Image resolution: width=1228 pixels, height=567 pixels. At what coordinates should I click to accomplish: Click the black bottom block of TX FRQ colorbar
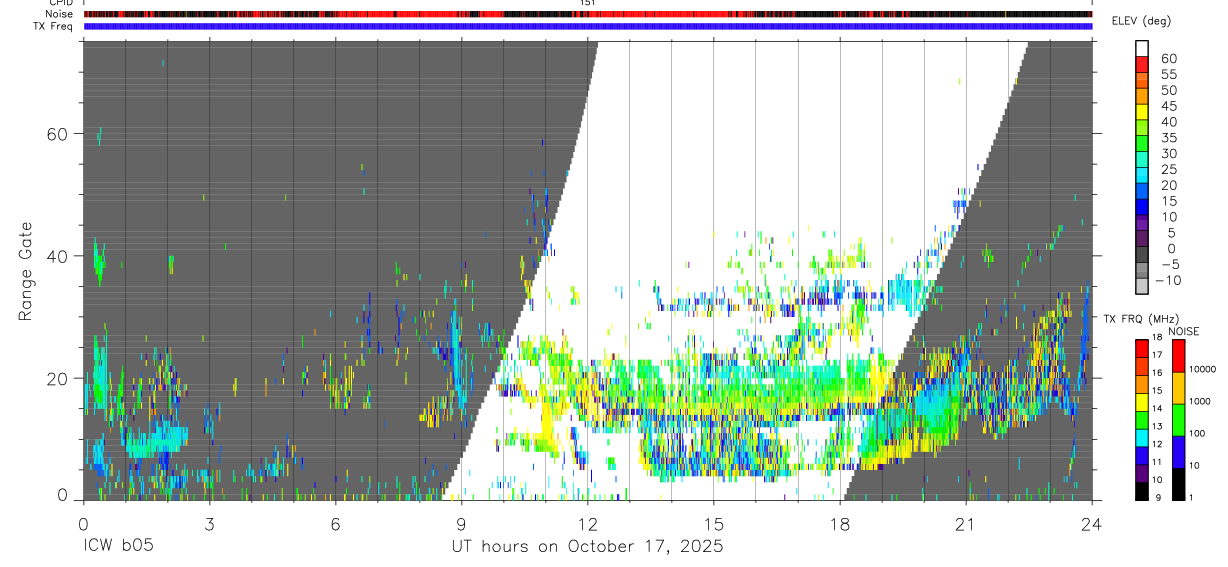pyautogui.click(x=1142, y=490)
